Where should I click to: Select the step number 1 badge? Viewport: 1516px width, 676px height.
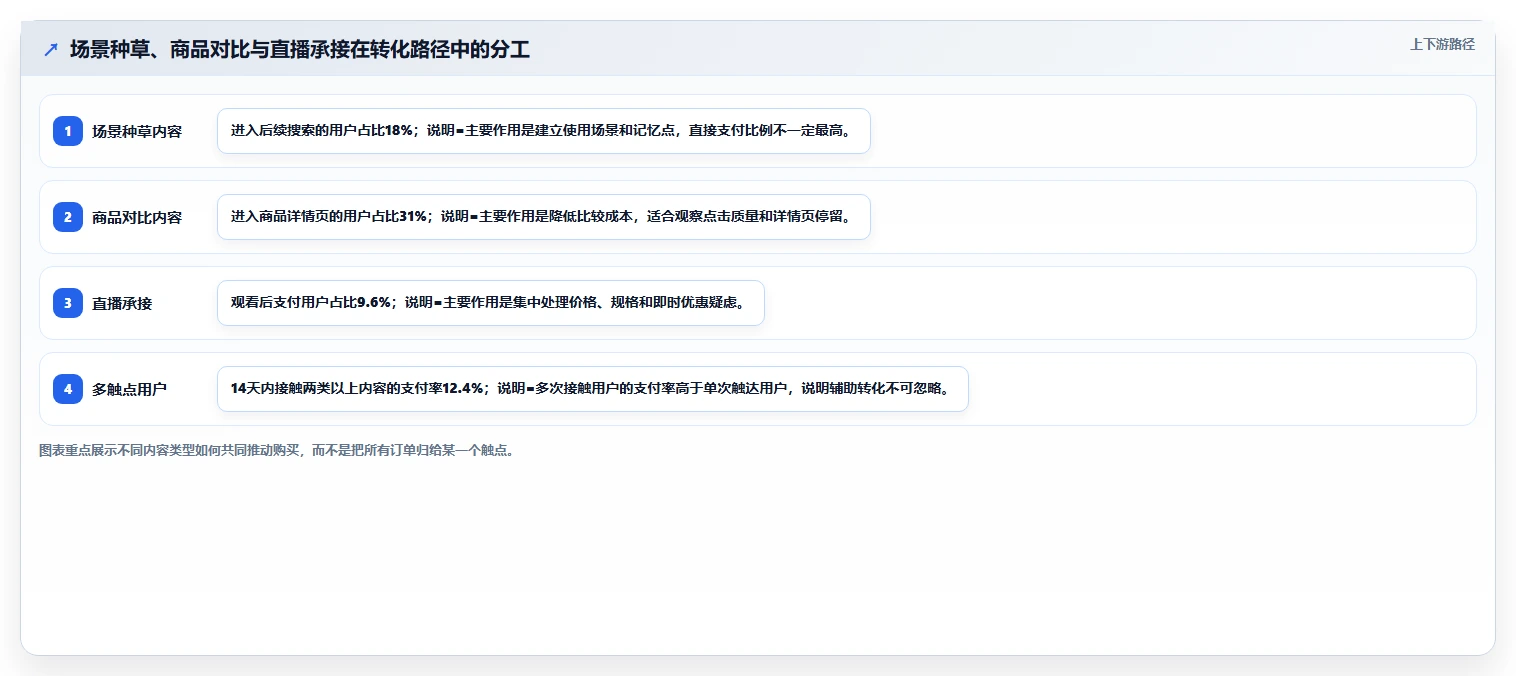coord(68,131)
